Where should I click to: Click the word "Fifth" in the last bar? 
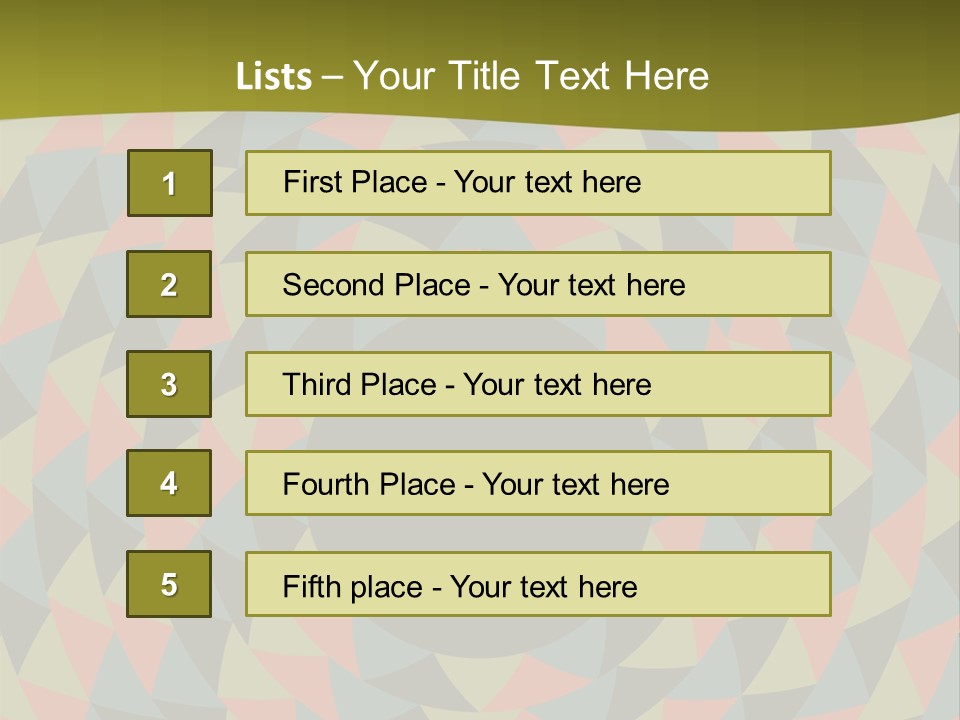coord(312,586)
